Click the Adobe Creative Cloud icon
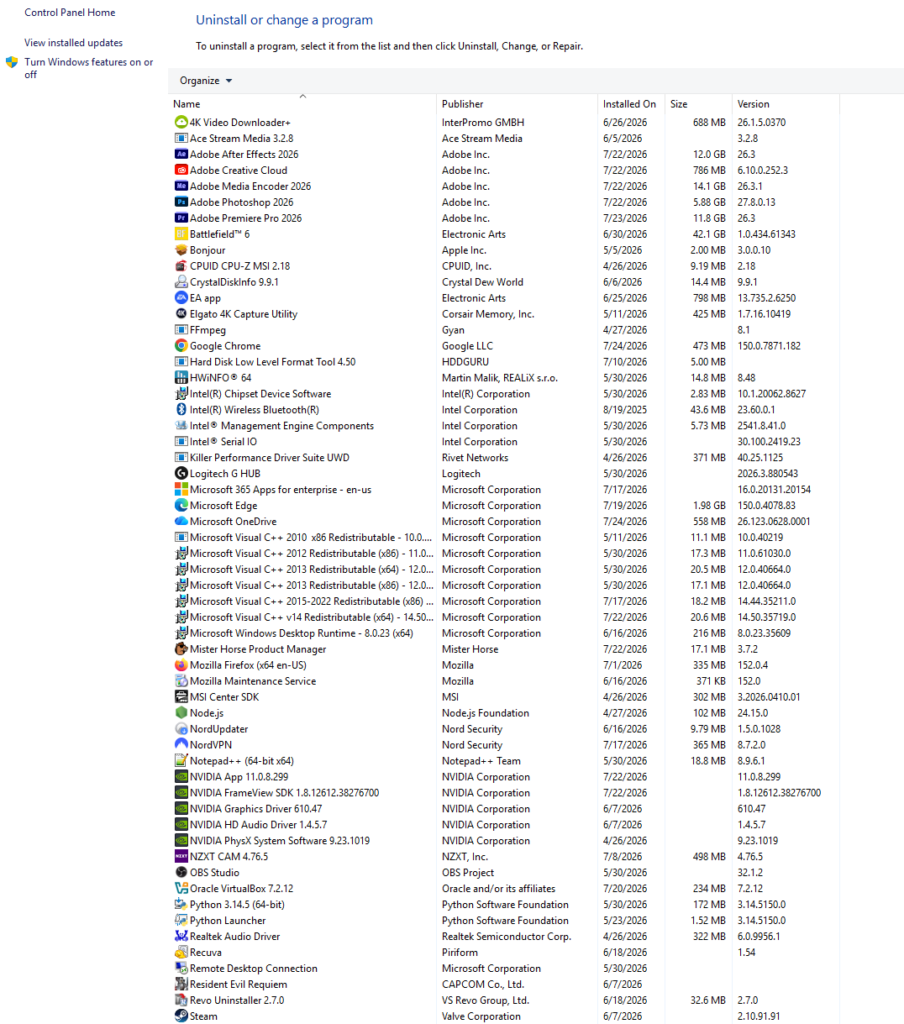This screenshot has width=904, height=1024. pyautogui.click(x=181, y=170)
